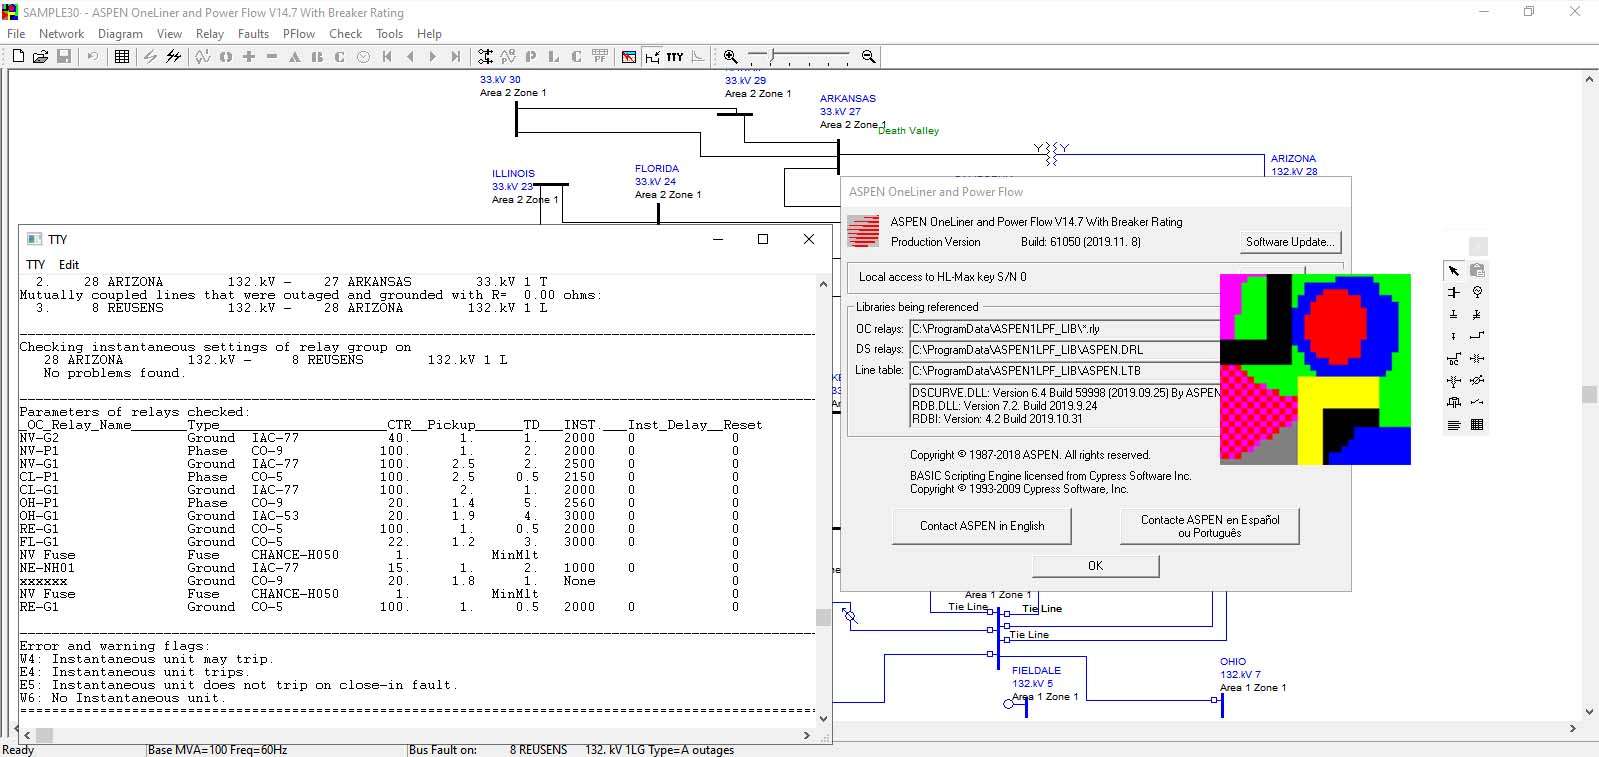Open the Edit menu in TTY window
This screenshot has width=1599, height=757.
(69, 265)
